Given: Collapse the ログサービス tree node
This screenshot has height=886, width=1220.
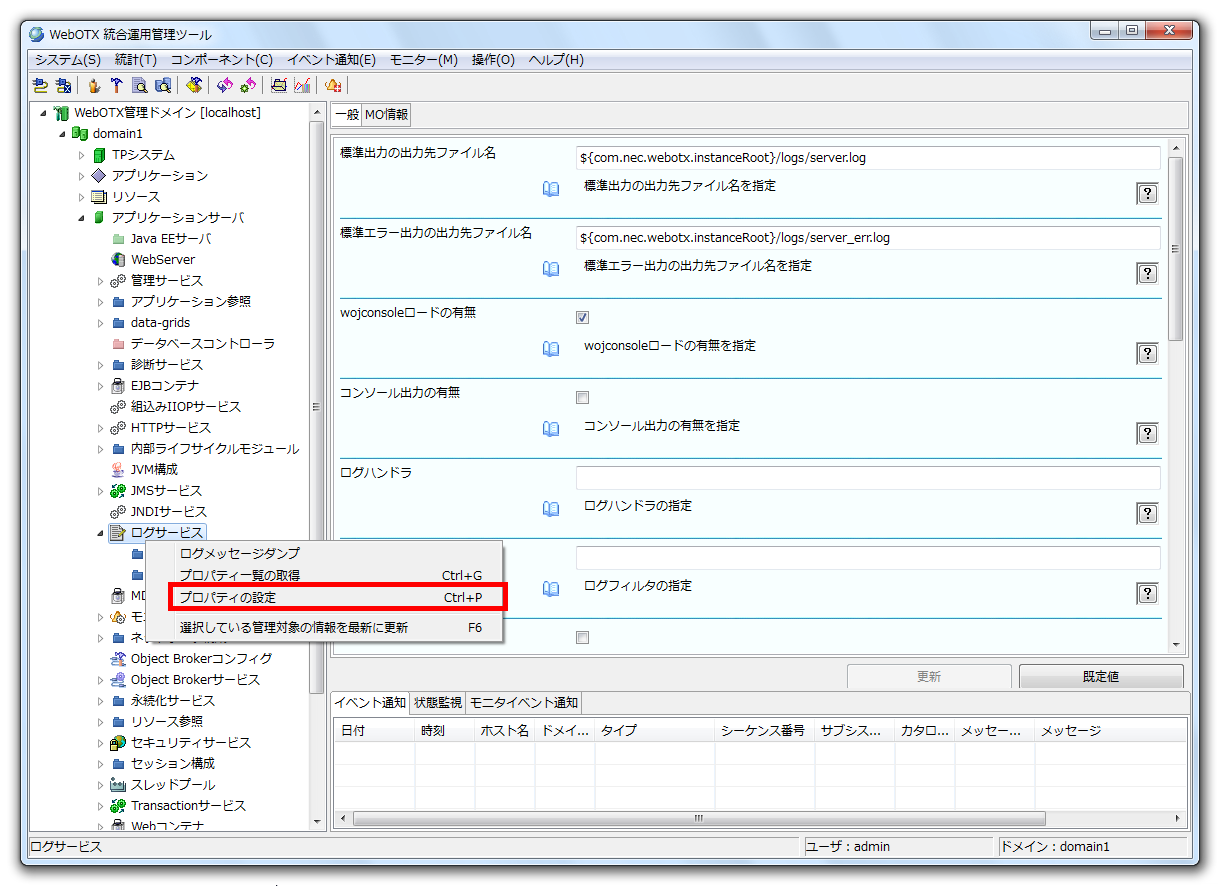Looking at the screenshot, I should pos(98,532).
